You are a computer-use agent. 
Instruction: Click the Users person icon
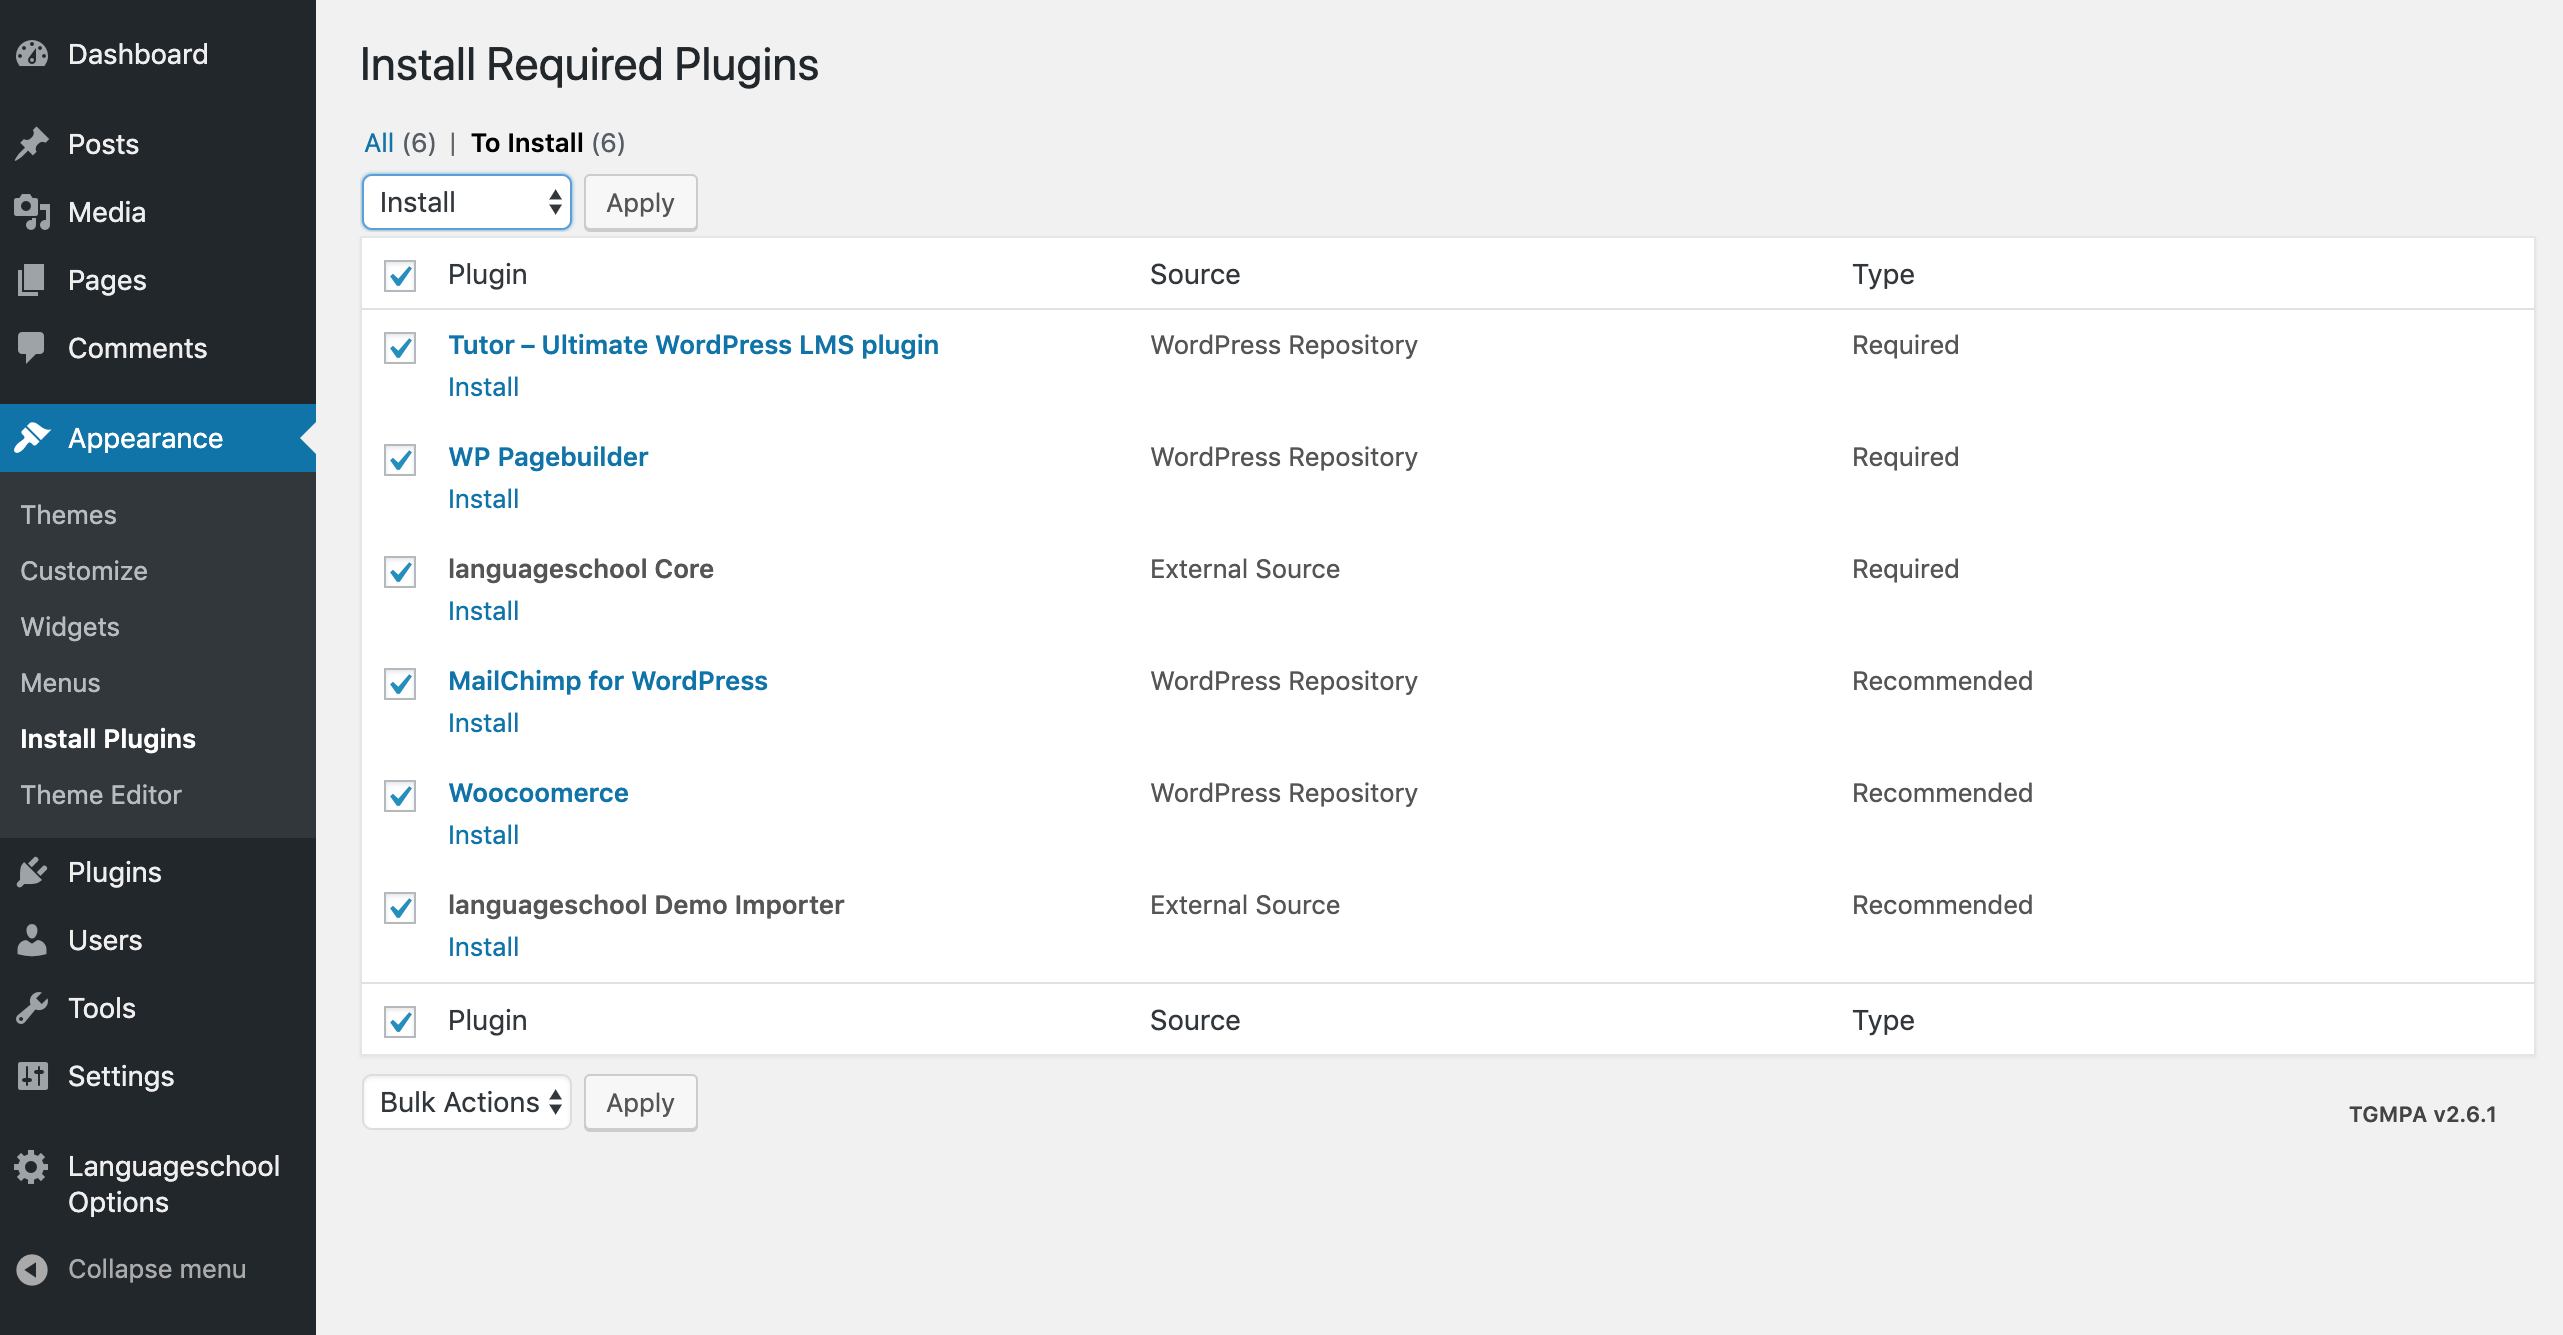pos(32,940)
